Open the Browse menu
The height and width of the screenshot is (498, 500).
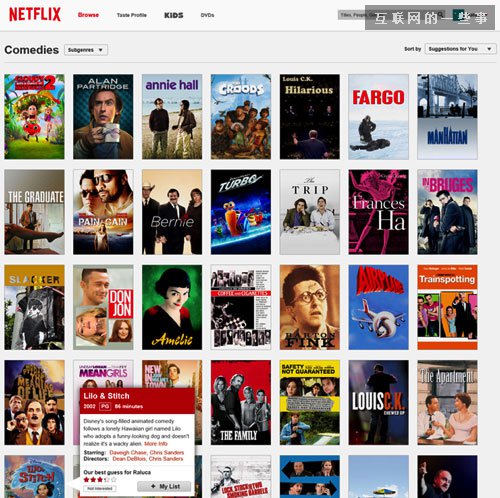pyautogui.click(x=88, y=15)
